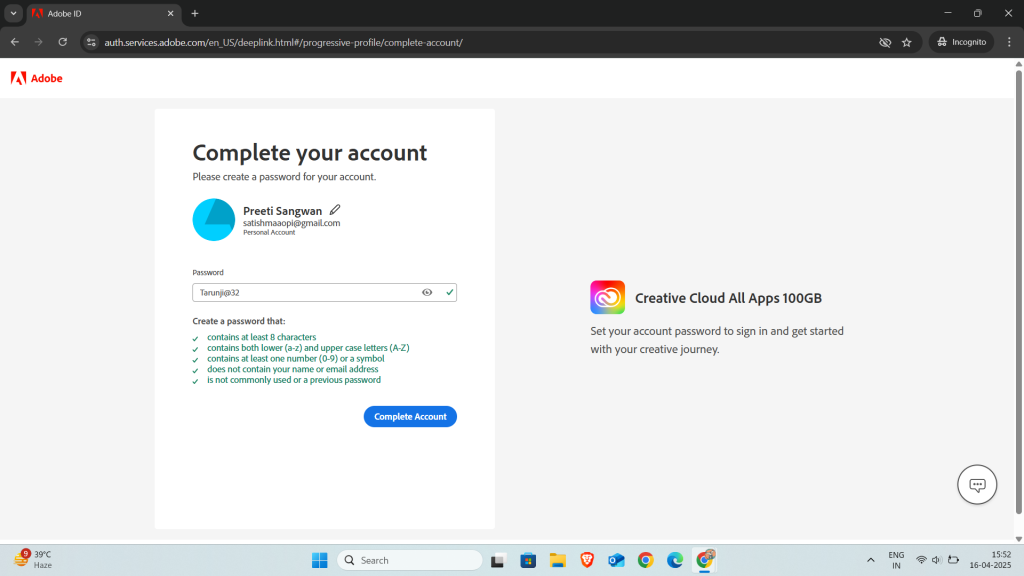
Task: Click the third-party cookies blocked eye icon
Action: (885, 42)
